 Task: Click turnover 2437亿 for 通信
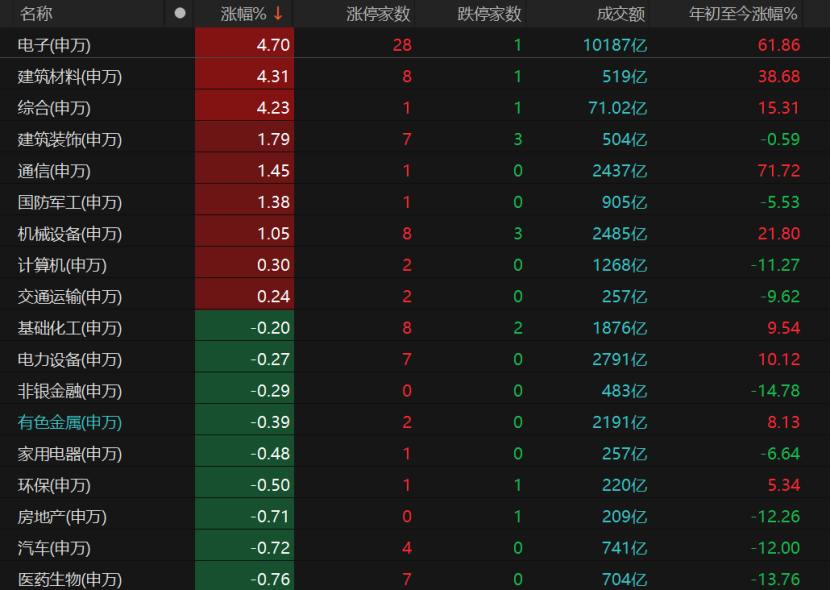(x=620, y=171)
